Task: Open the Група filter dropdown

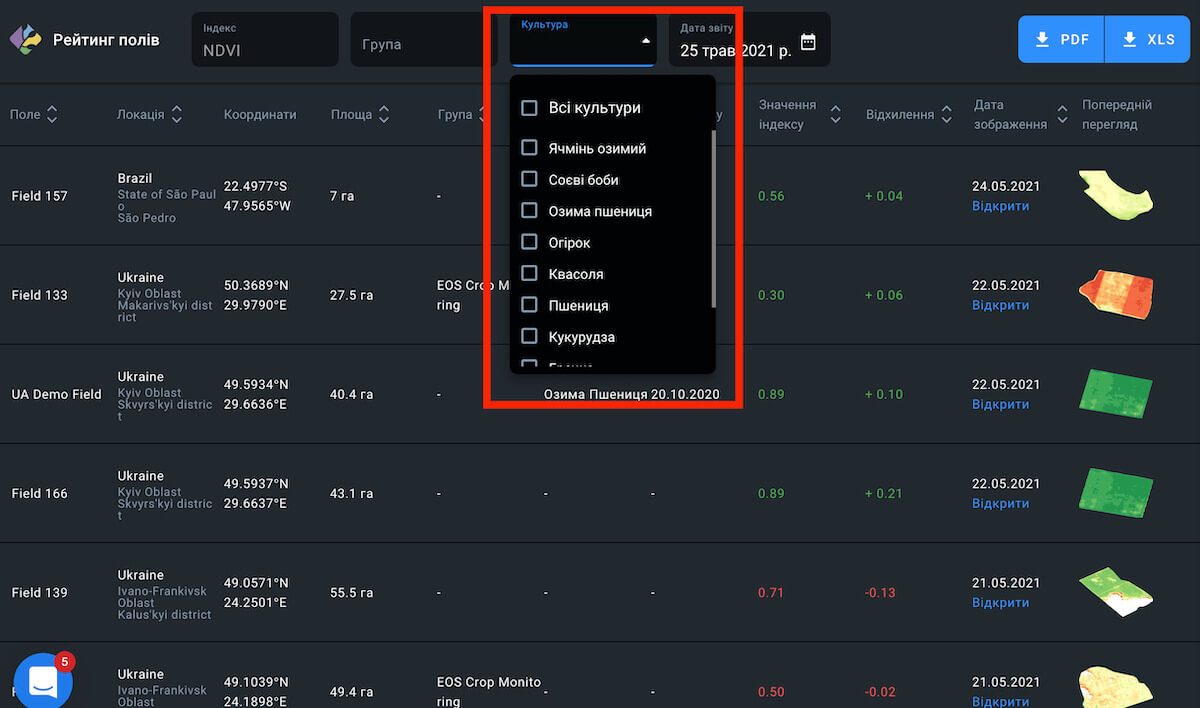Action: tap(423, 40)
